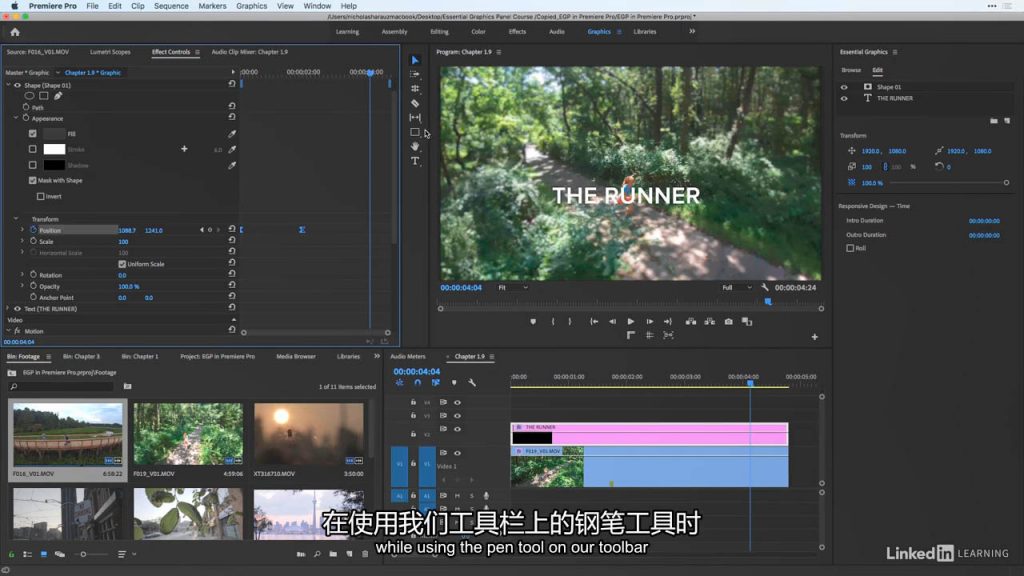Add marker in Program Monitor

click(x=533, y=321)
